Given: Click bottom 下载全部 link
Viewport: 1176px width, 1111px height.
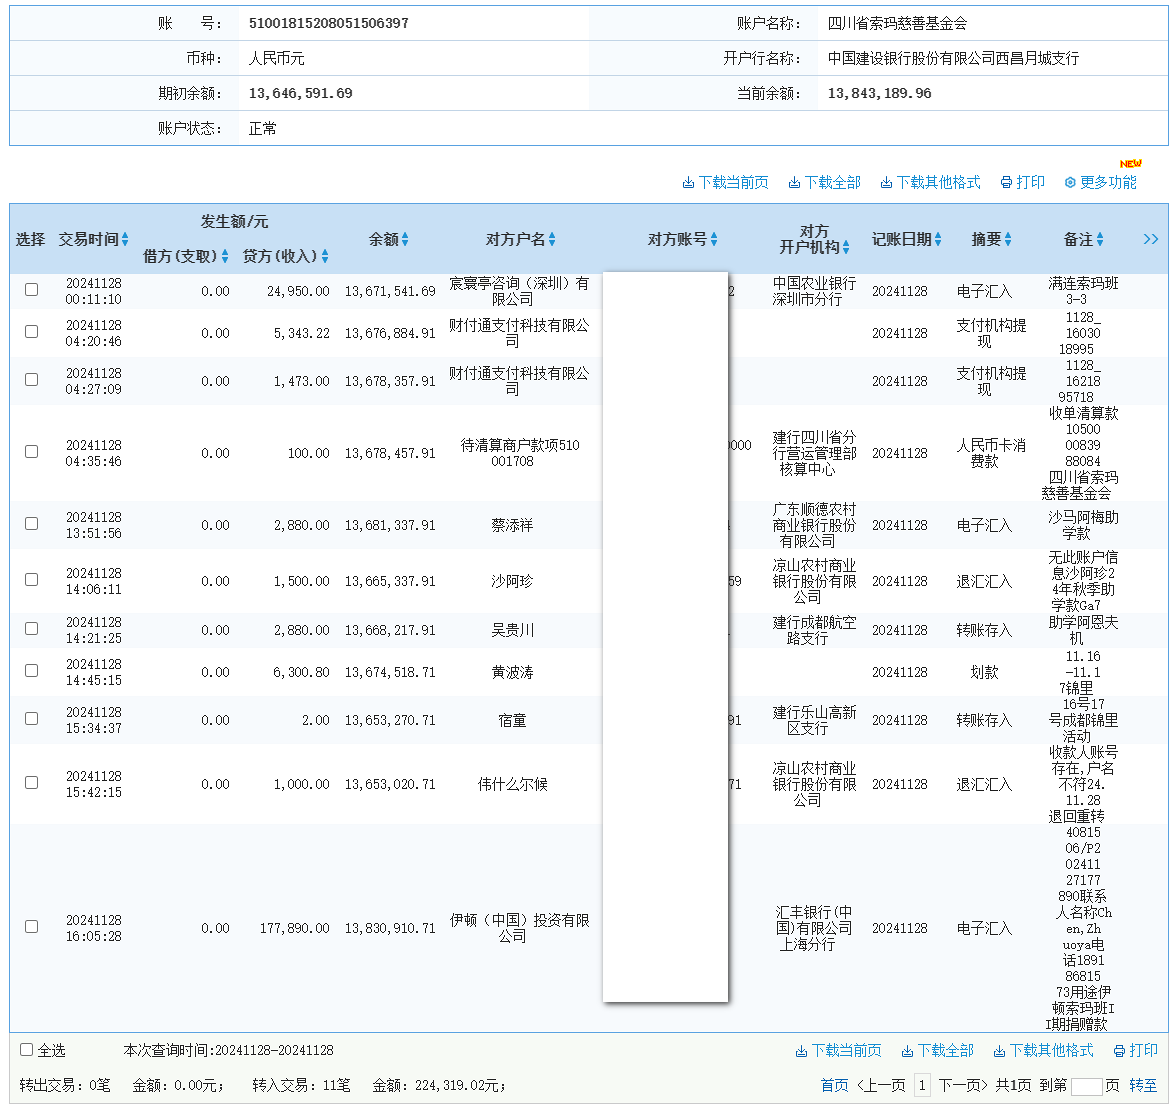Looking at the screenshot, I should tap(938, 1050).
